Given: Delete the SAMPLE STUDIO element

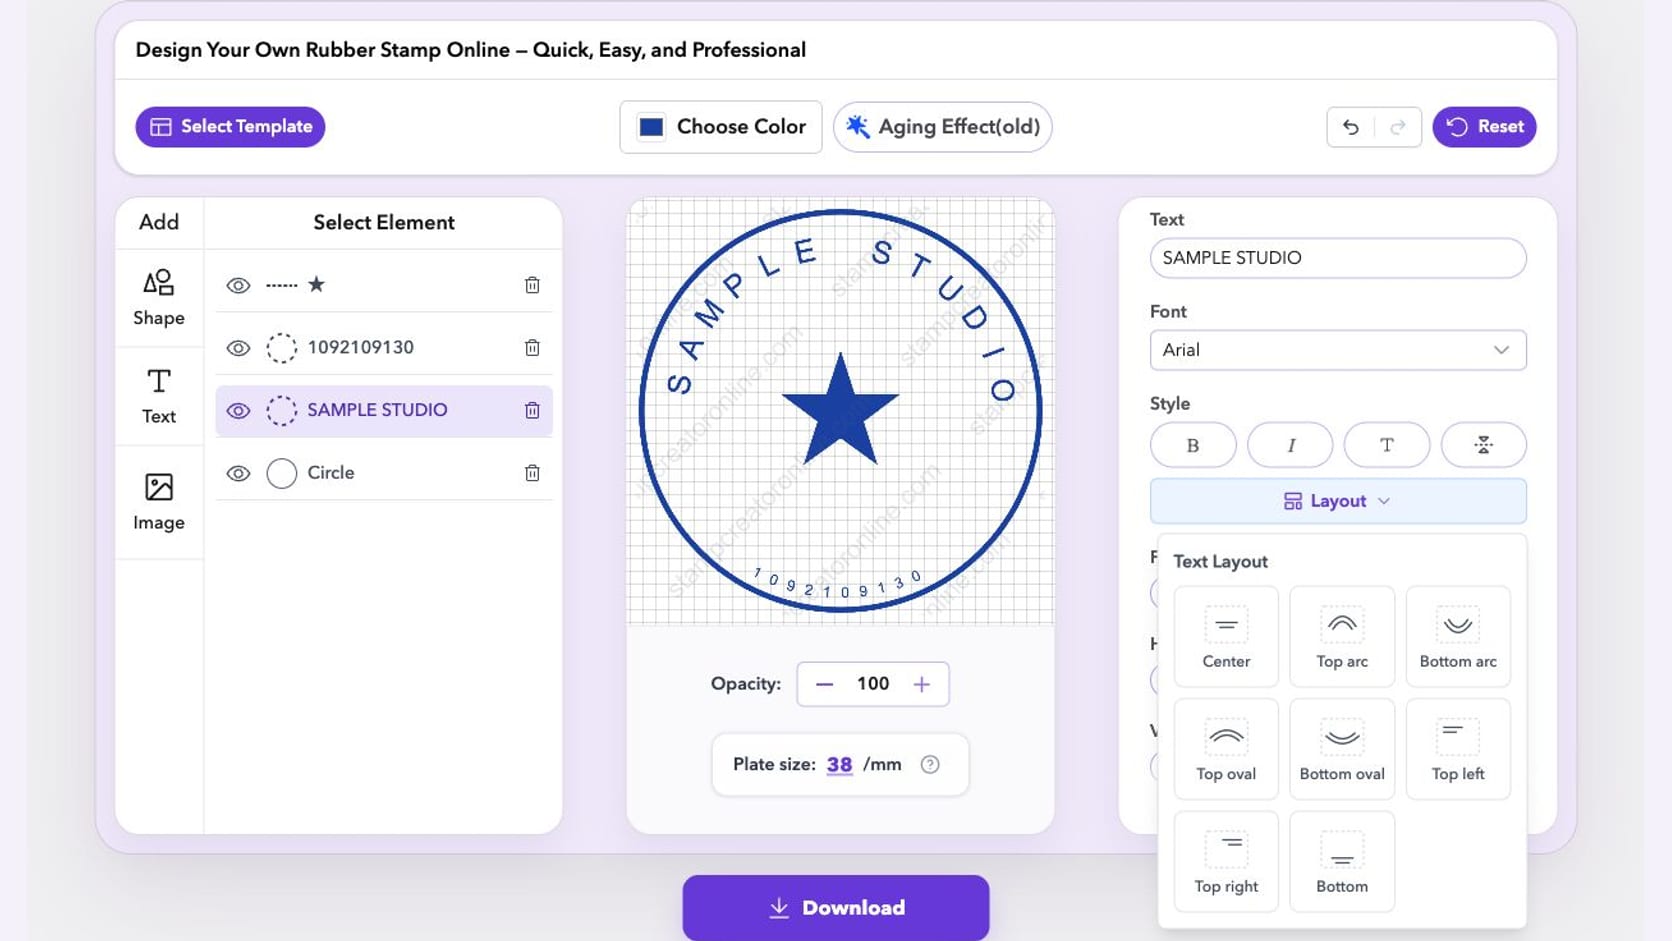Looking at the screenshot, I should [x=532, y=410].
